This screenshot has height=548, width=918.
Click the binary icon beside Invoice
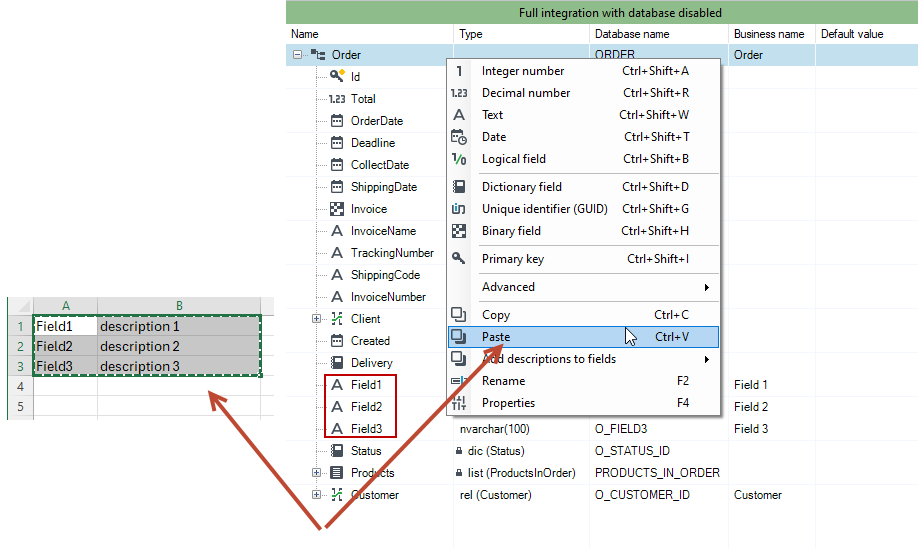(337, 208)
